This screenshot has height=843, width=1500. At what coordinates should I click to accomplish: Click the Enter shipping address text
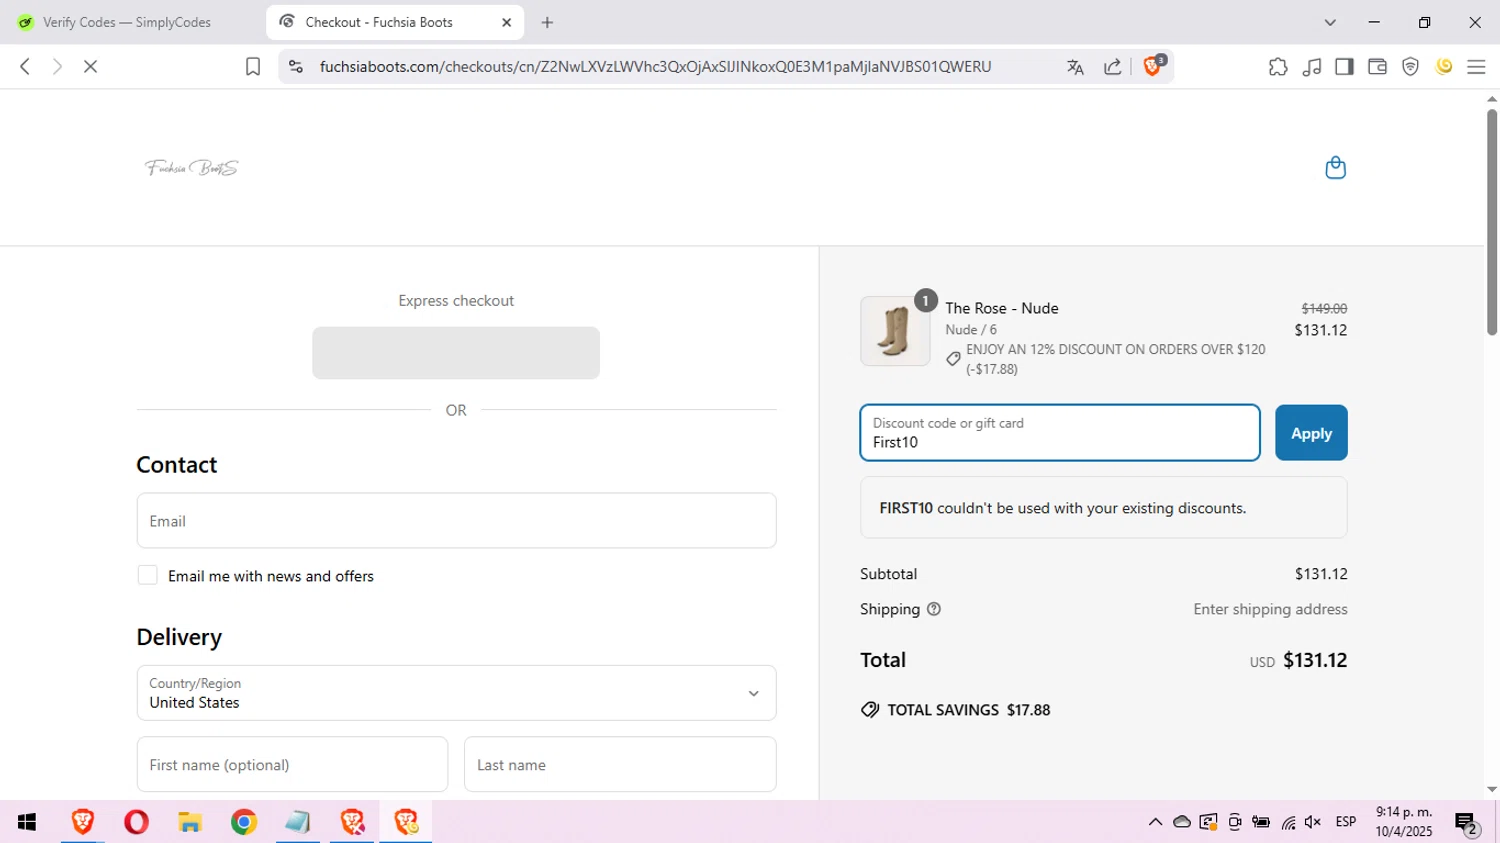1270,609
